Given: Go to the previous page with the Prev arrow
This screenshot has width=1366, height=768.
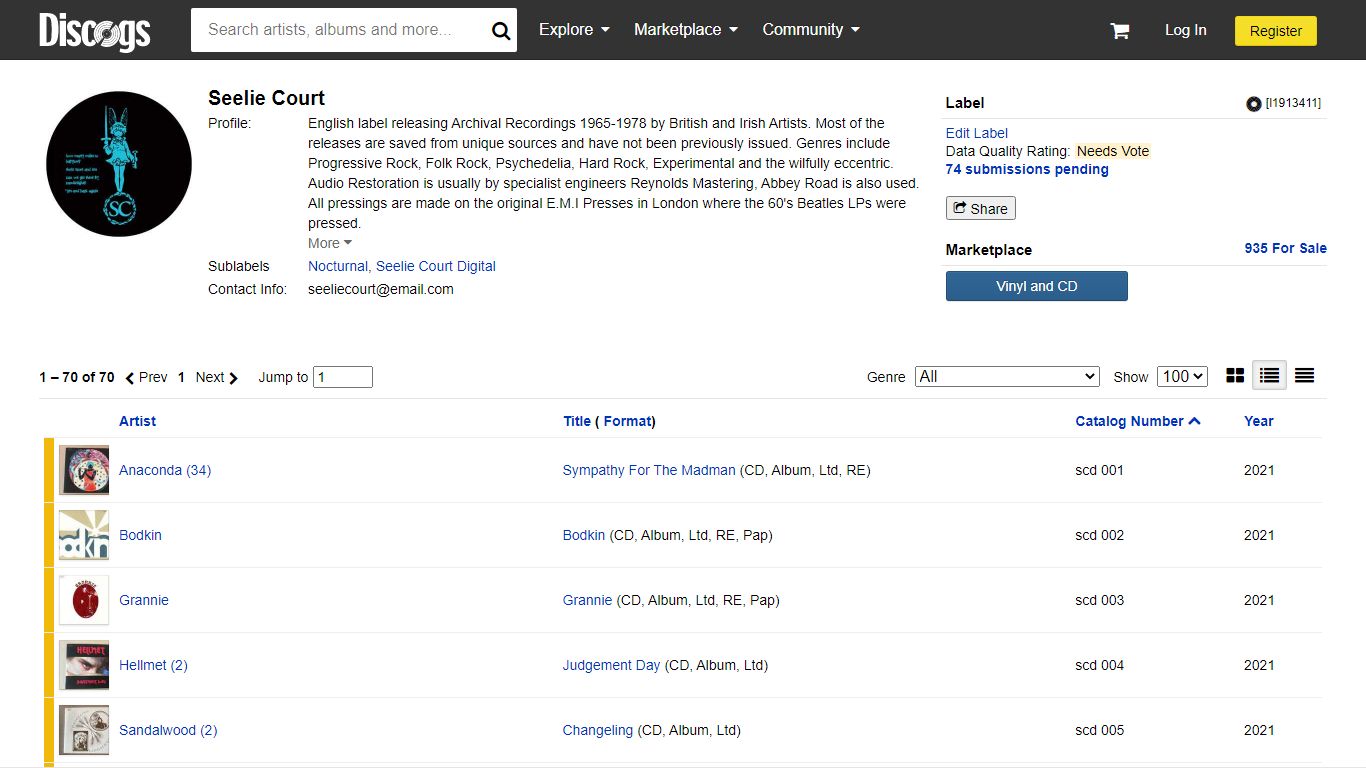Looking at the screenshot, I should (x=146, y=377).
